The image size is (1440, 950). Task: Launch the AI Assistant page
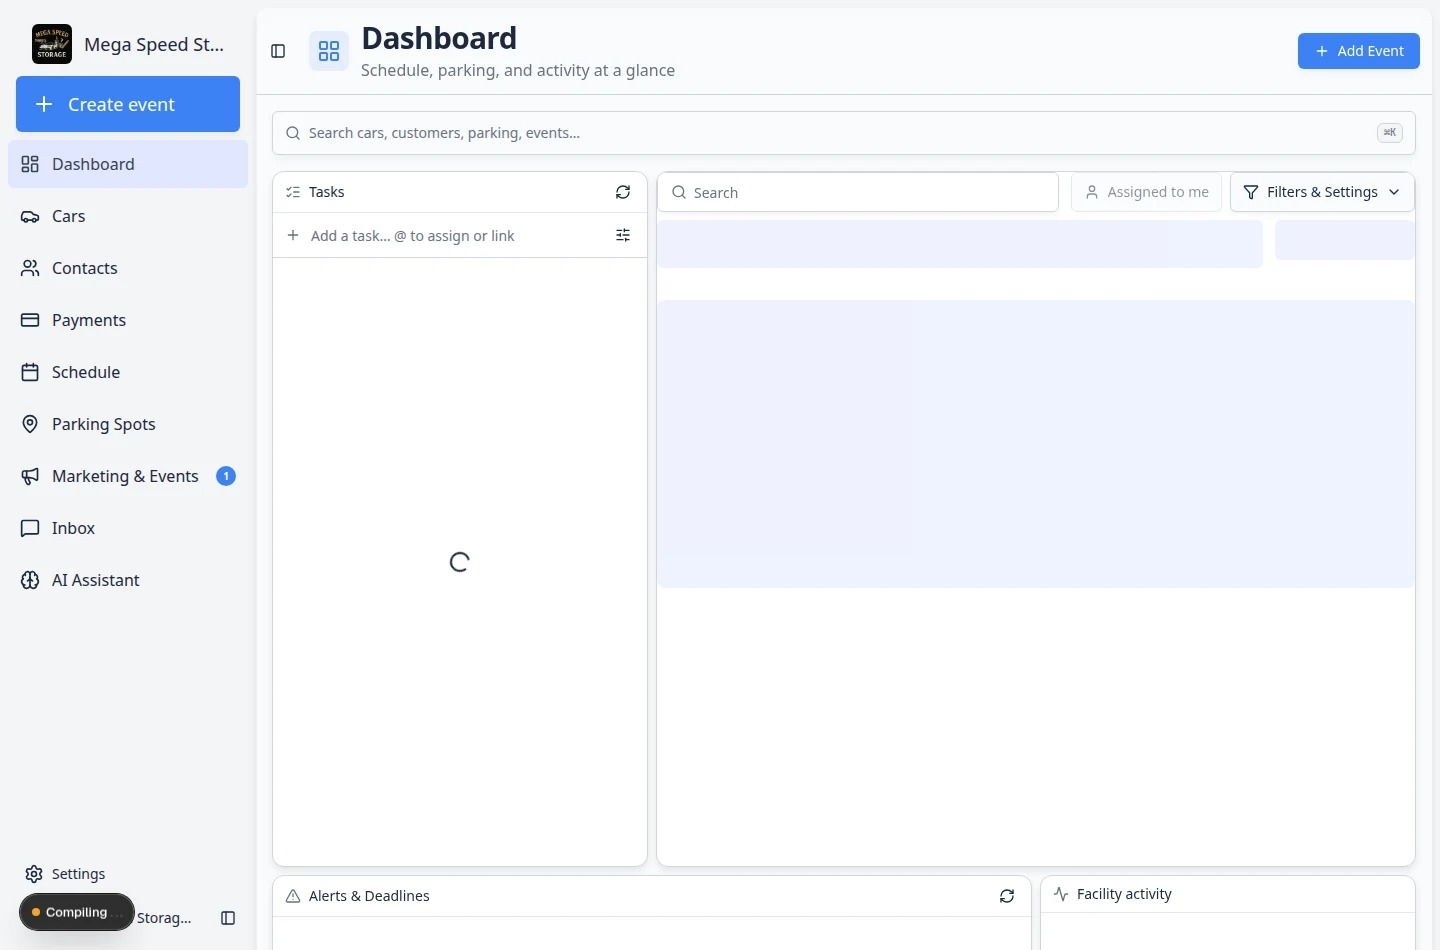[128, 580]
